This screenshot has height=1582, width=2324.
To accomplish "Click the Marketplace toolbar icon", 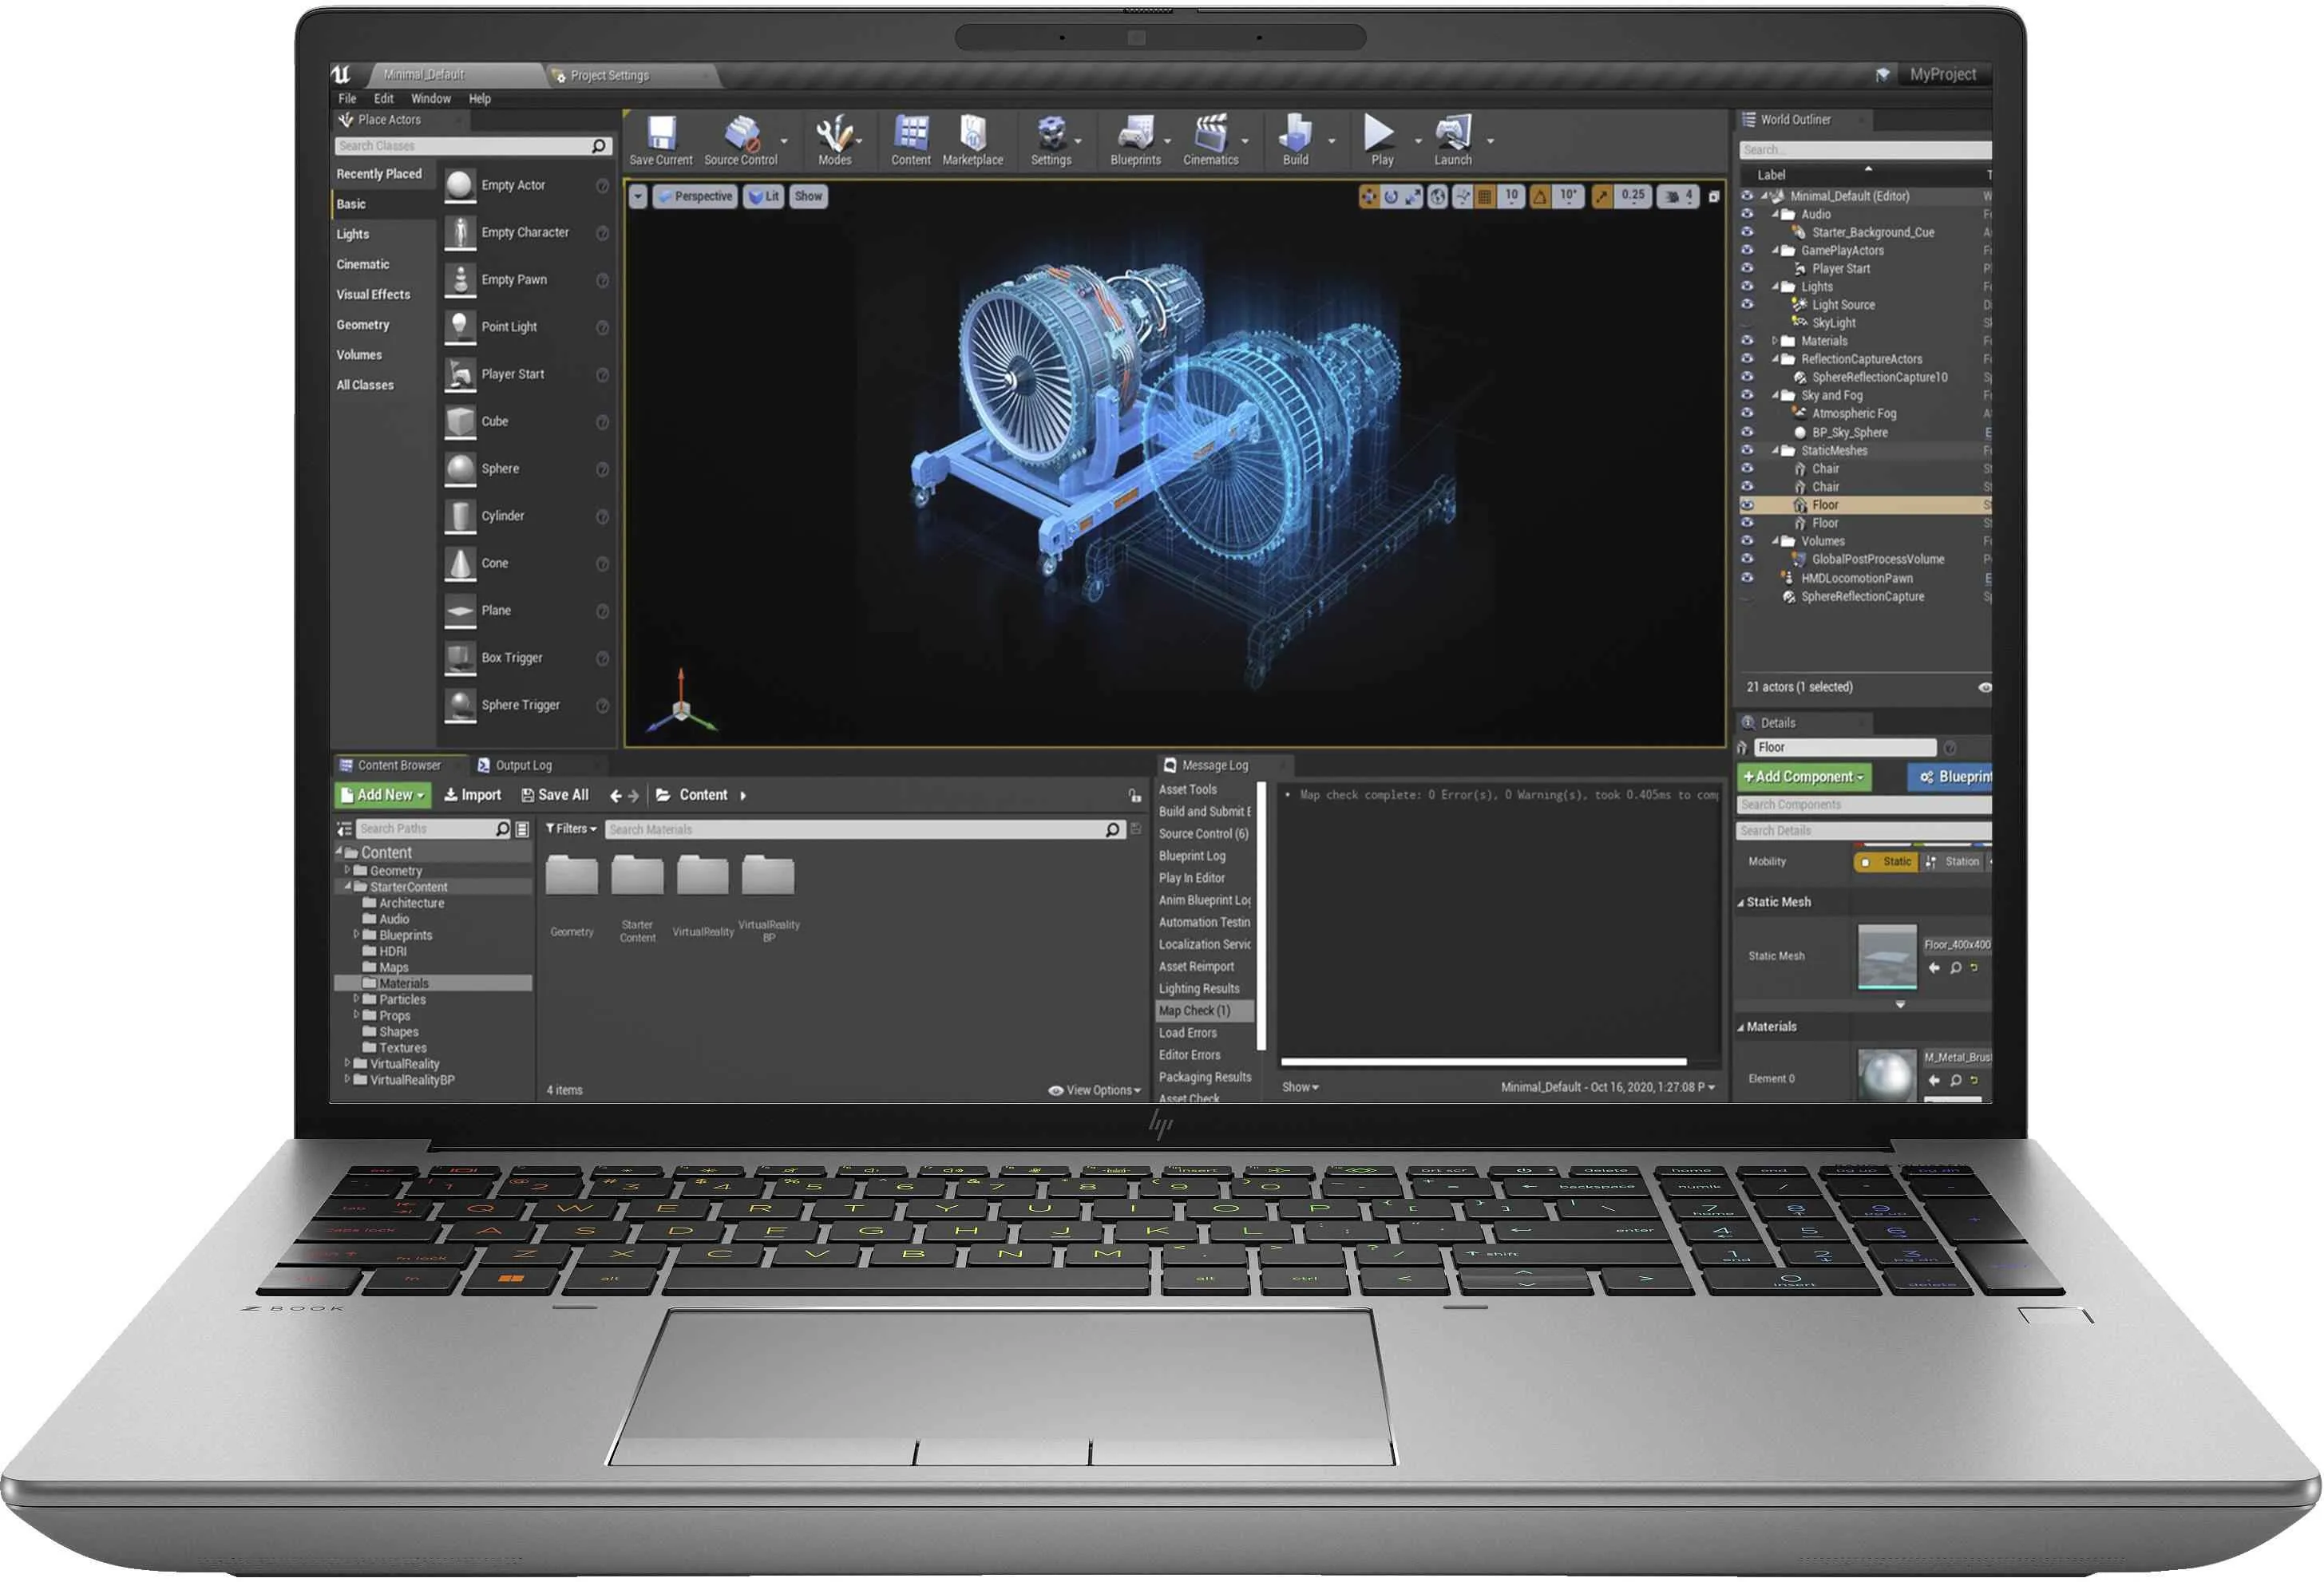I will pyautogui.click(x=976, y=141).
